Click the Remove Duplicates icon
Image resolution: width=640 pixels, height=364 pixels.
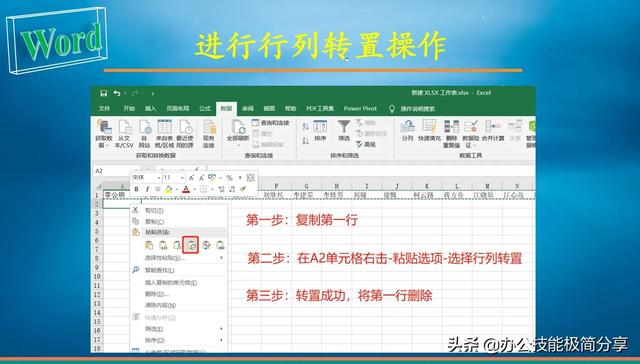(x=451, y=127)
